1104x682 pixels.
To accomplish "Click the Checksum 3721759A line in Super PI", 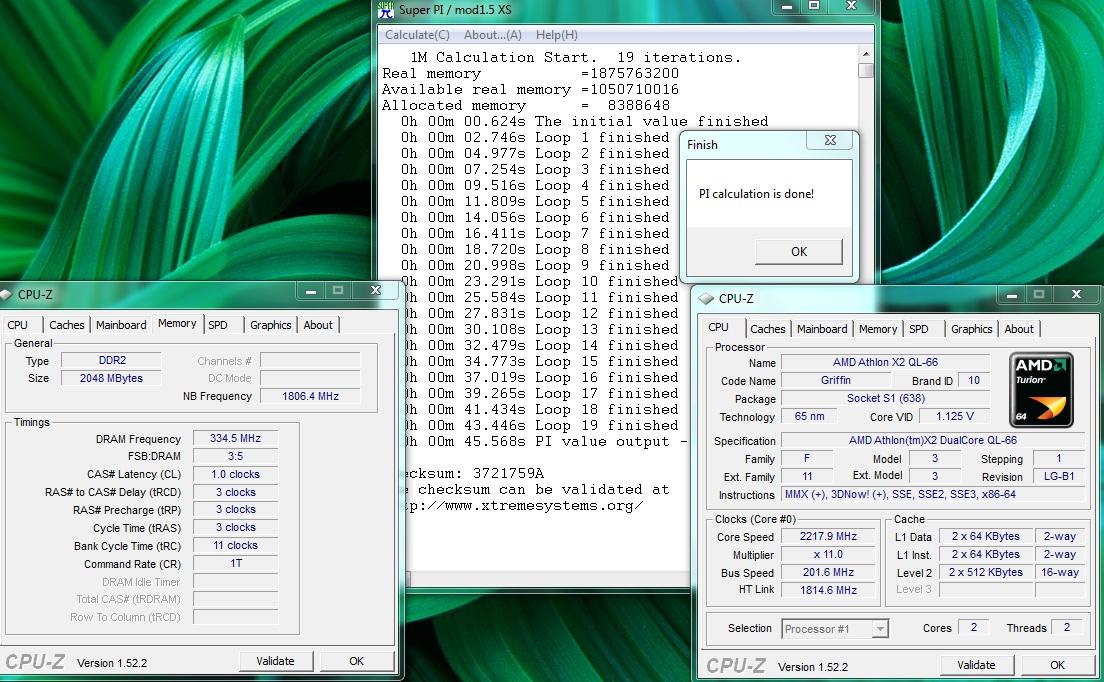I will (475, 473).
